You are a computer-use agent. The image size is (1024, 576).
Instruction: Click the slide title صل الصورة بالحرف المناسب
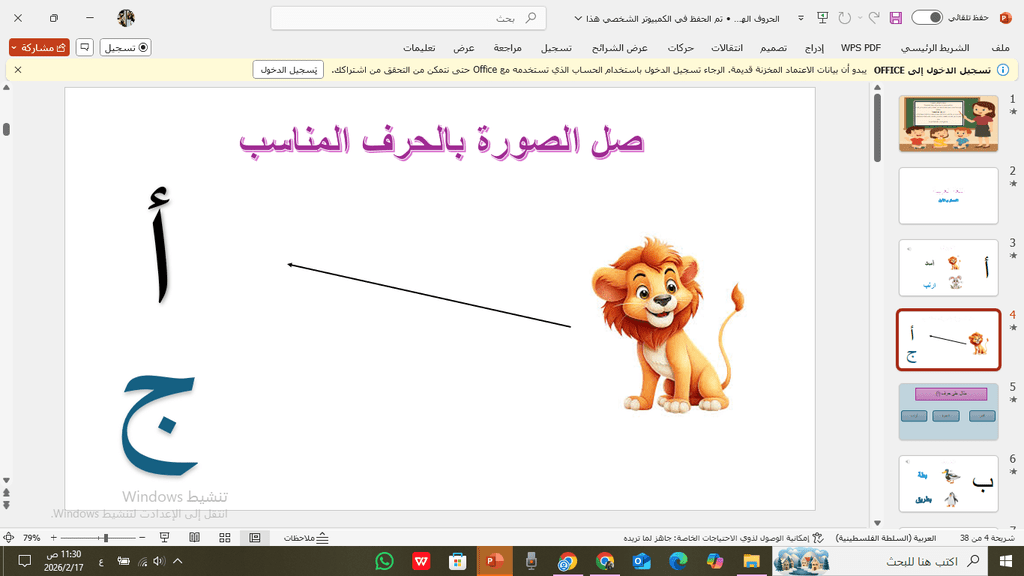[441, 140]
